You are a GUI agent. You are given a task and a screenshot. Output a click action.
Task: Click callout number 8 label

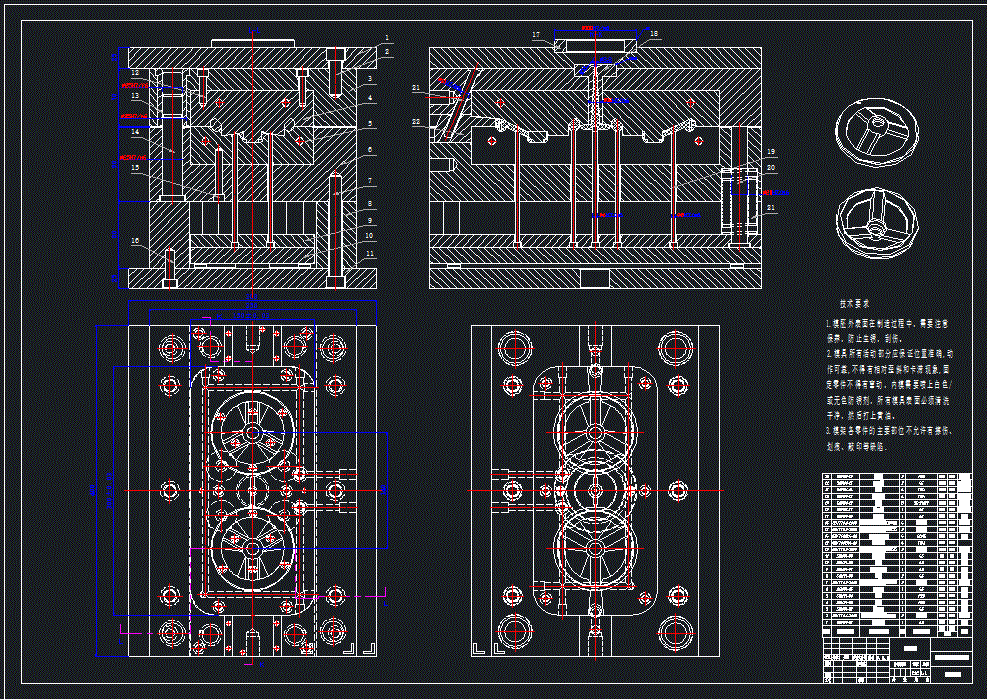(370, 204)
